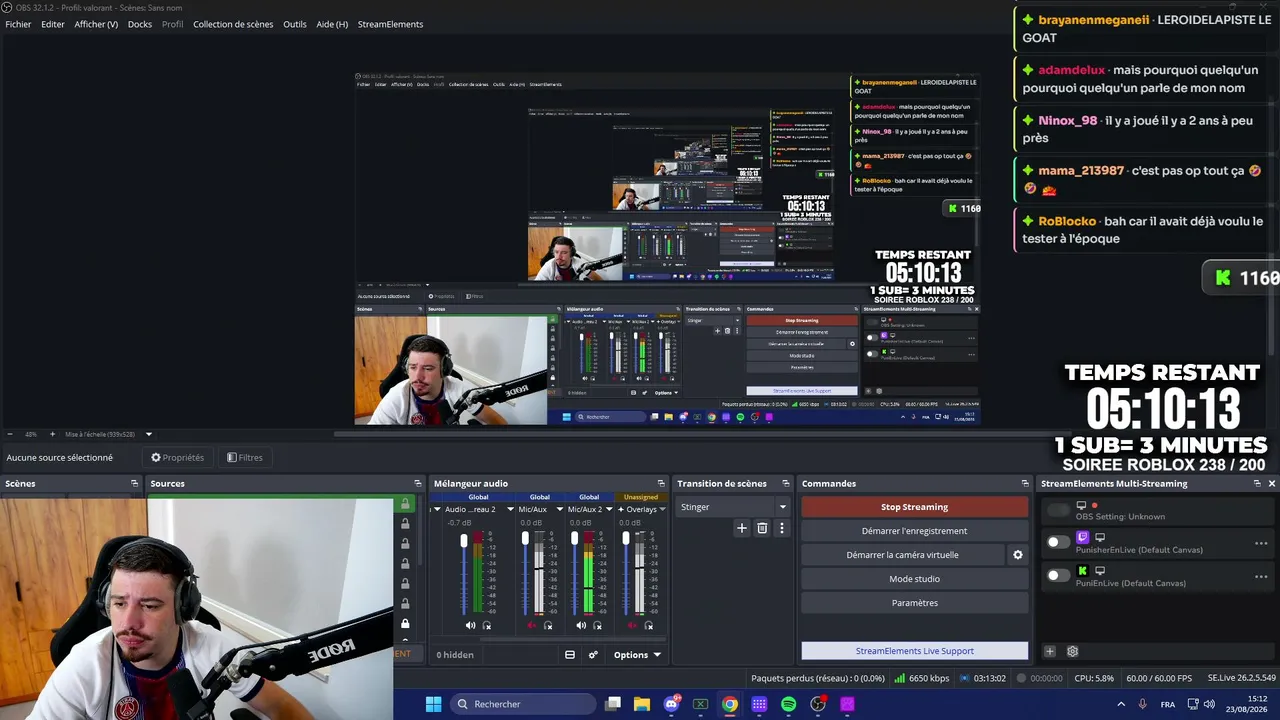This screenshot has height=720, width=1280.
Task: Toggle monitoring headphones for Mic/Aux 2
Action: 598,626
